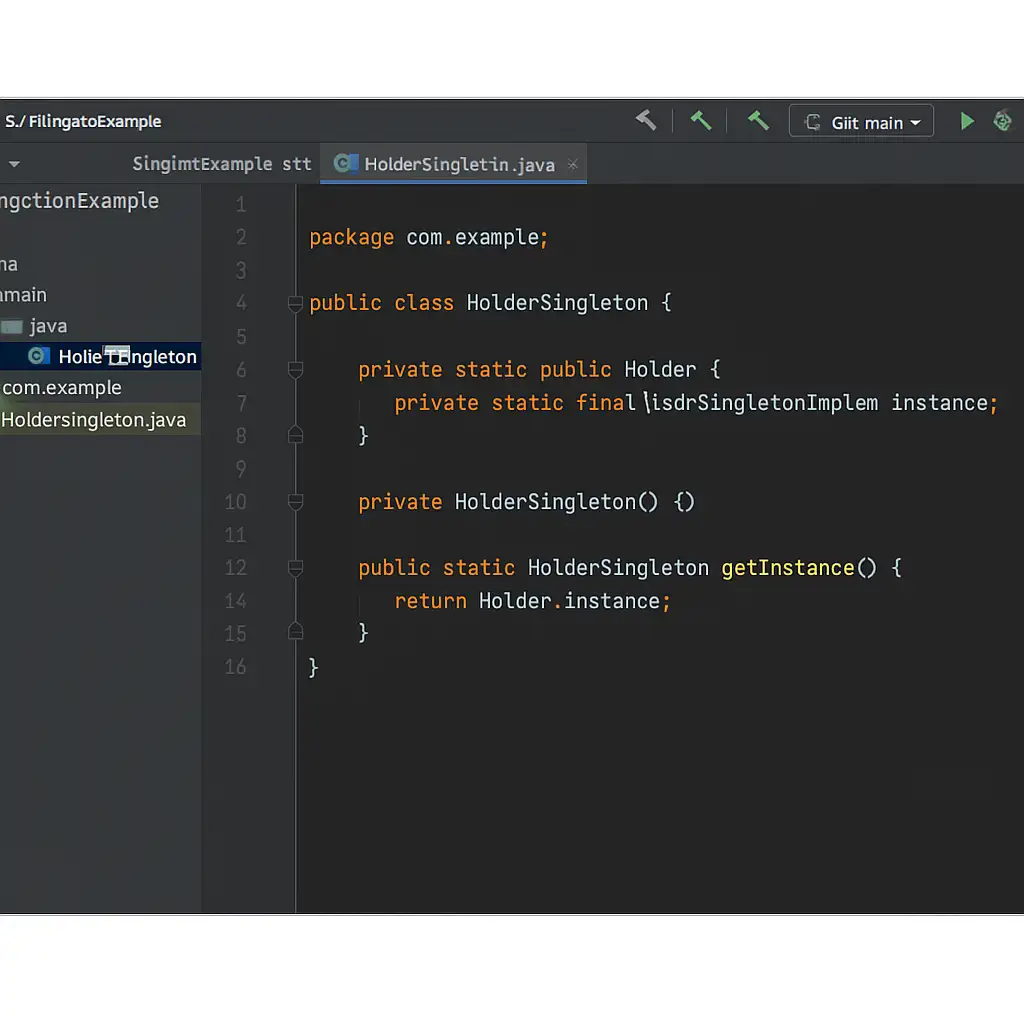Click the closing brace on line 16

click(313, 667)
